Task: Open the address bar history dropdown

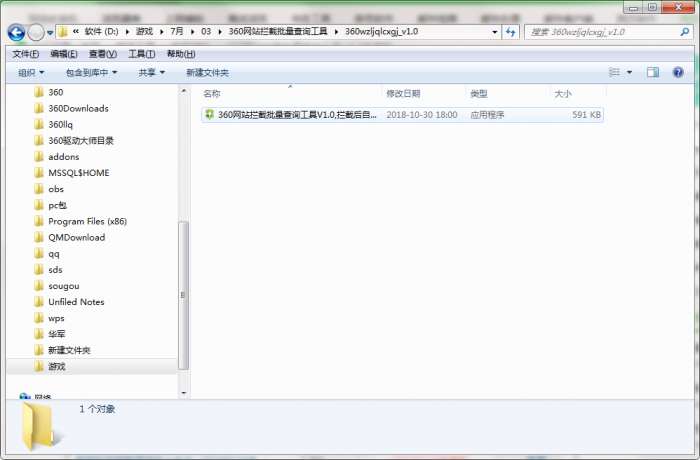Action: (x=495, y=32)
